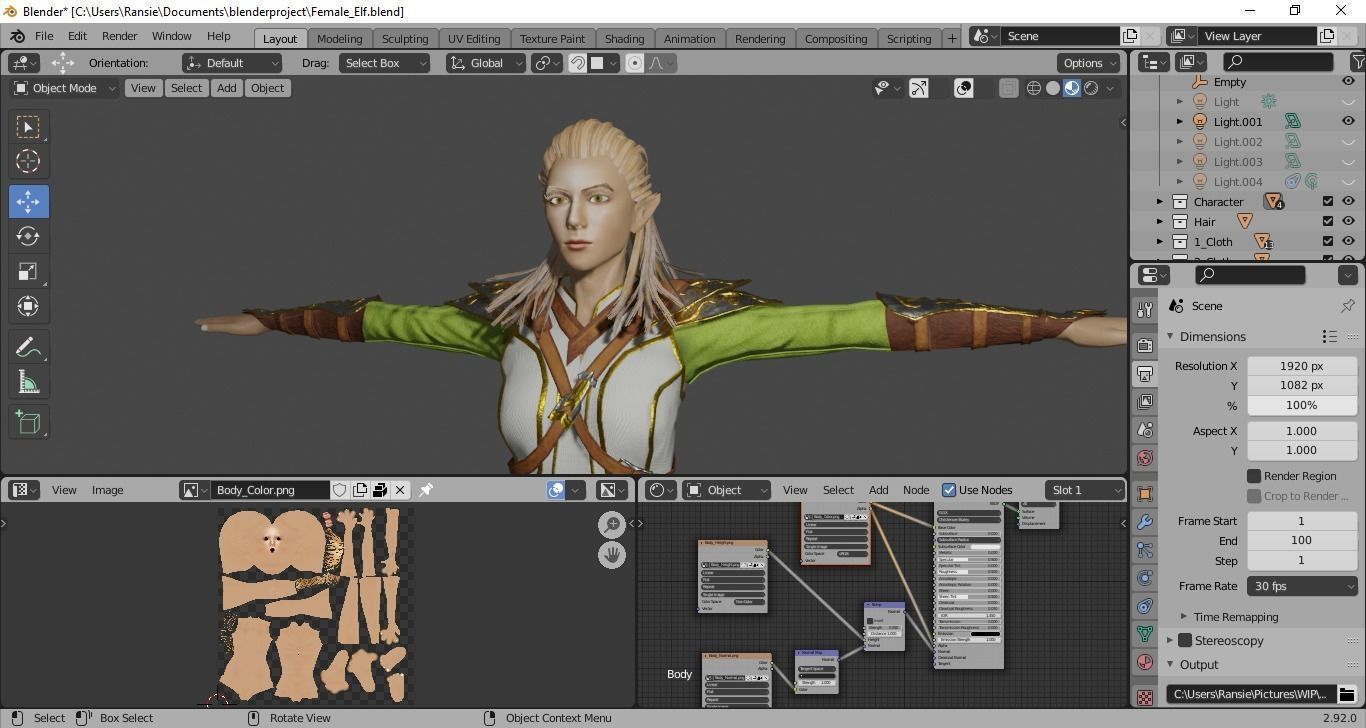Select the Annotate pencil tool
This screenshot has height=728, width=1366.
(28, 347)
